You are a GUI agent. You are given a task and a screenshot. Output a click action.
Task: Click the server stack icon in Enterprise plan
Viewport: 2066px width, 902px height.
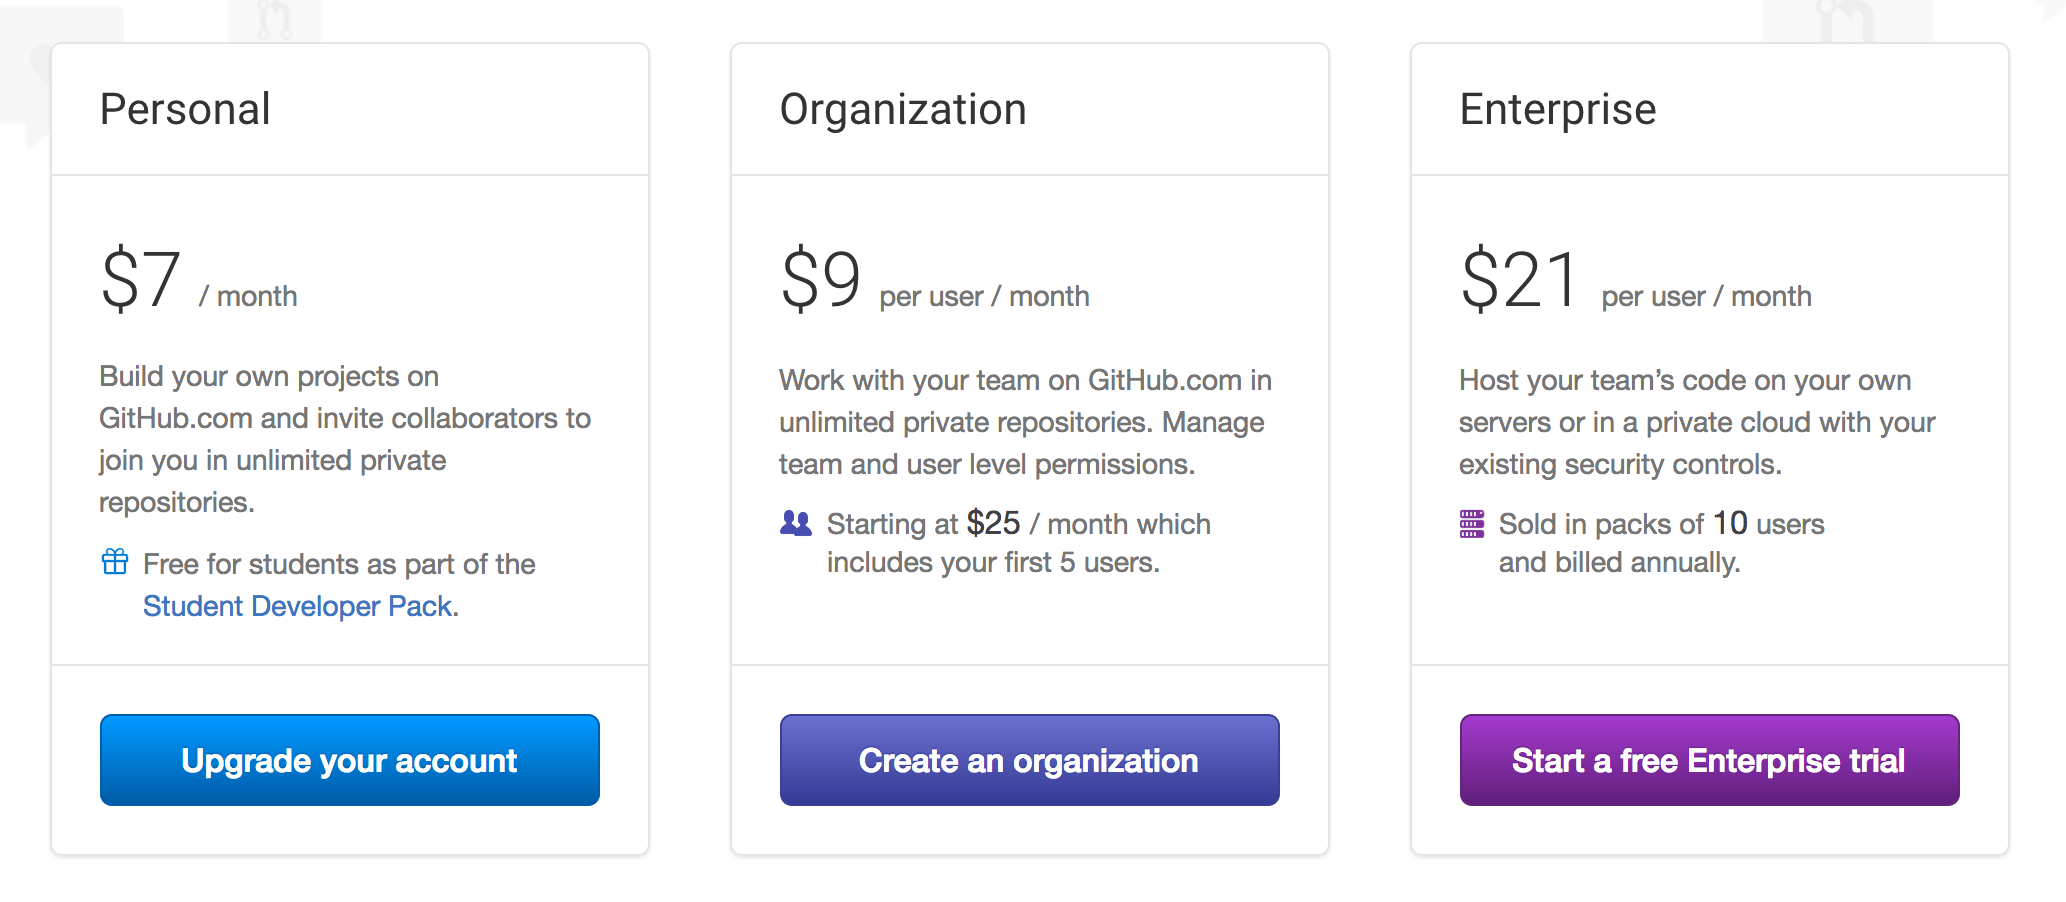click(1472, 524)
